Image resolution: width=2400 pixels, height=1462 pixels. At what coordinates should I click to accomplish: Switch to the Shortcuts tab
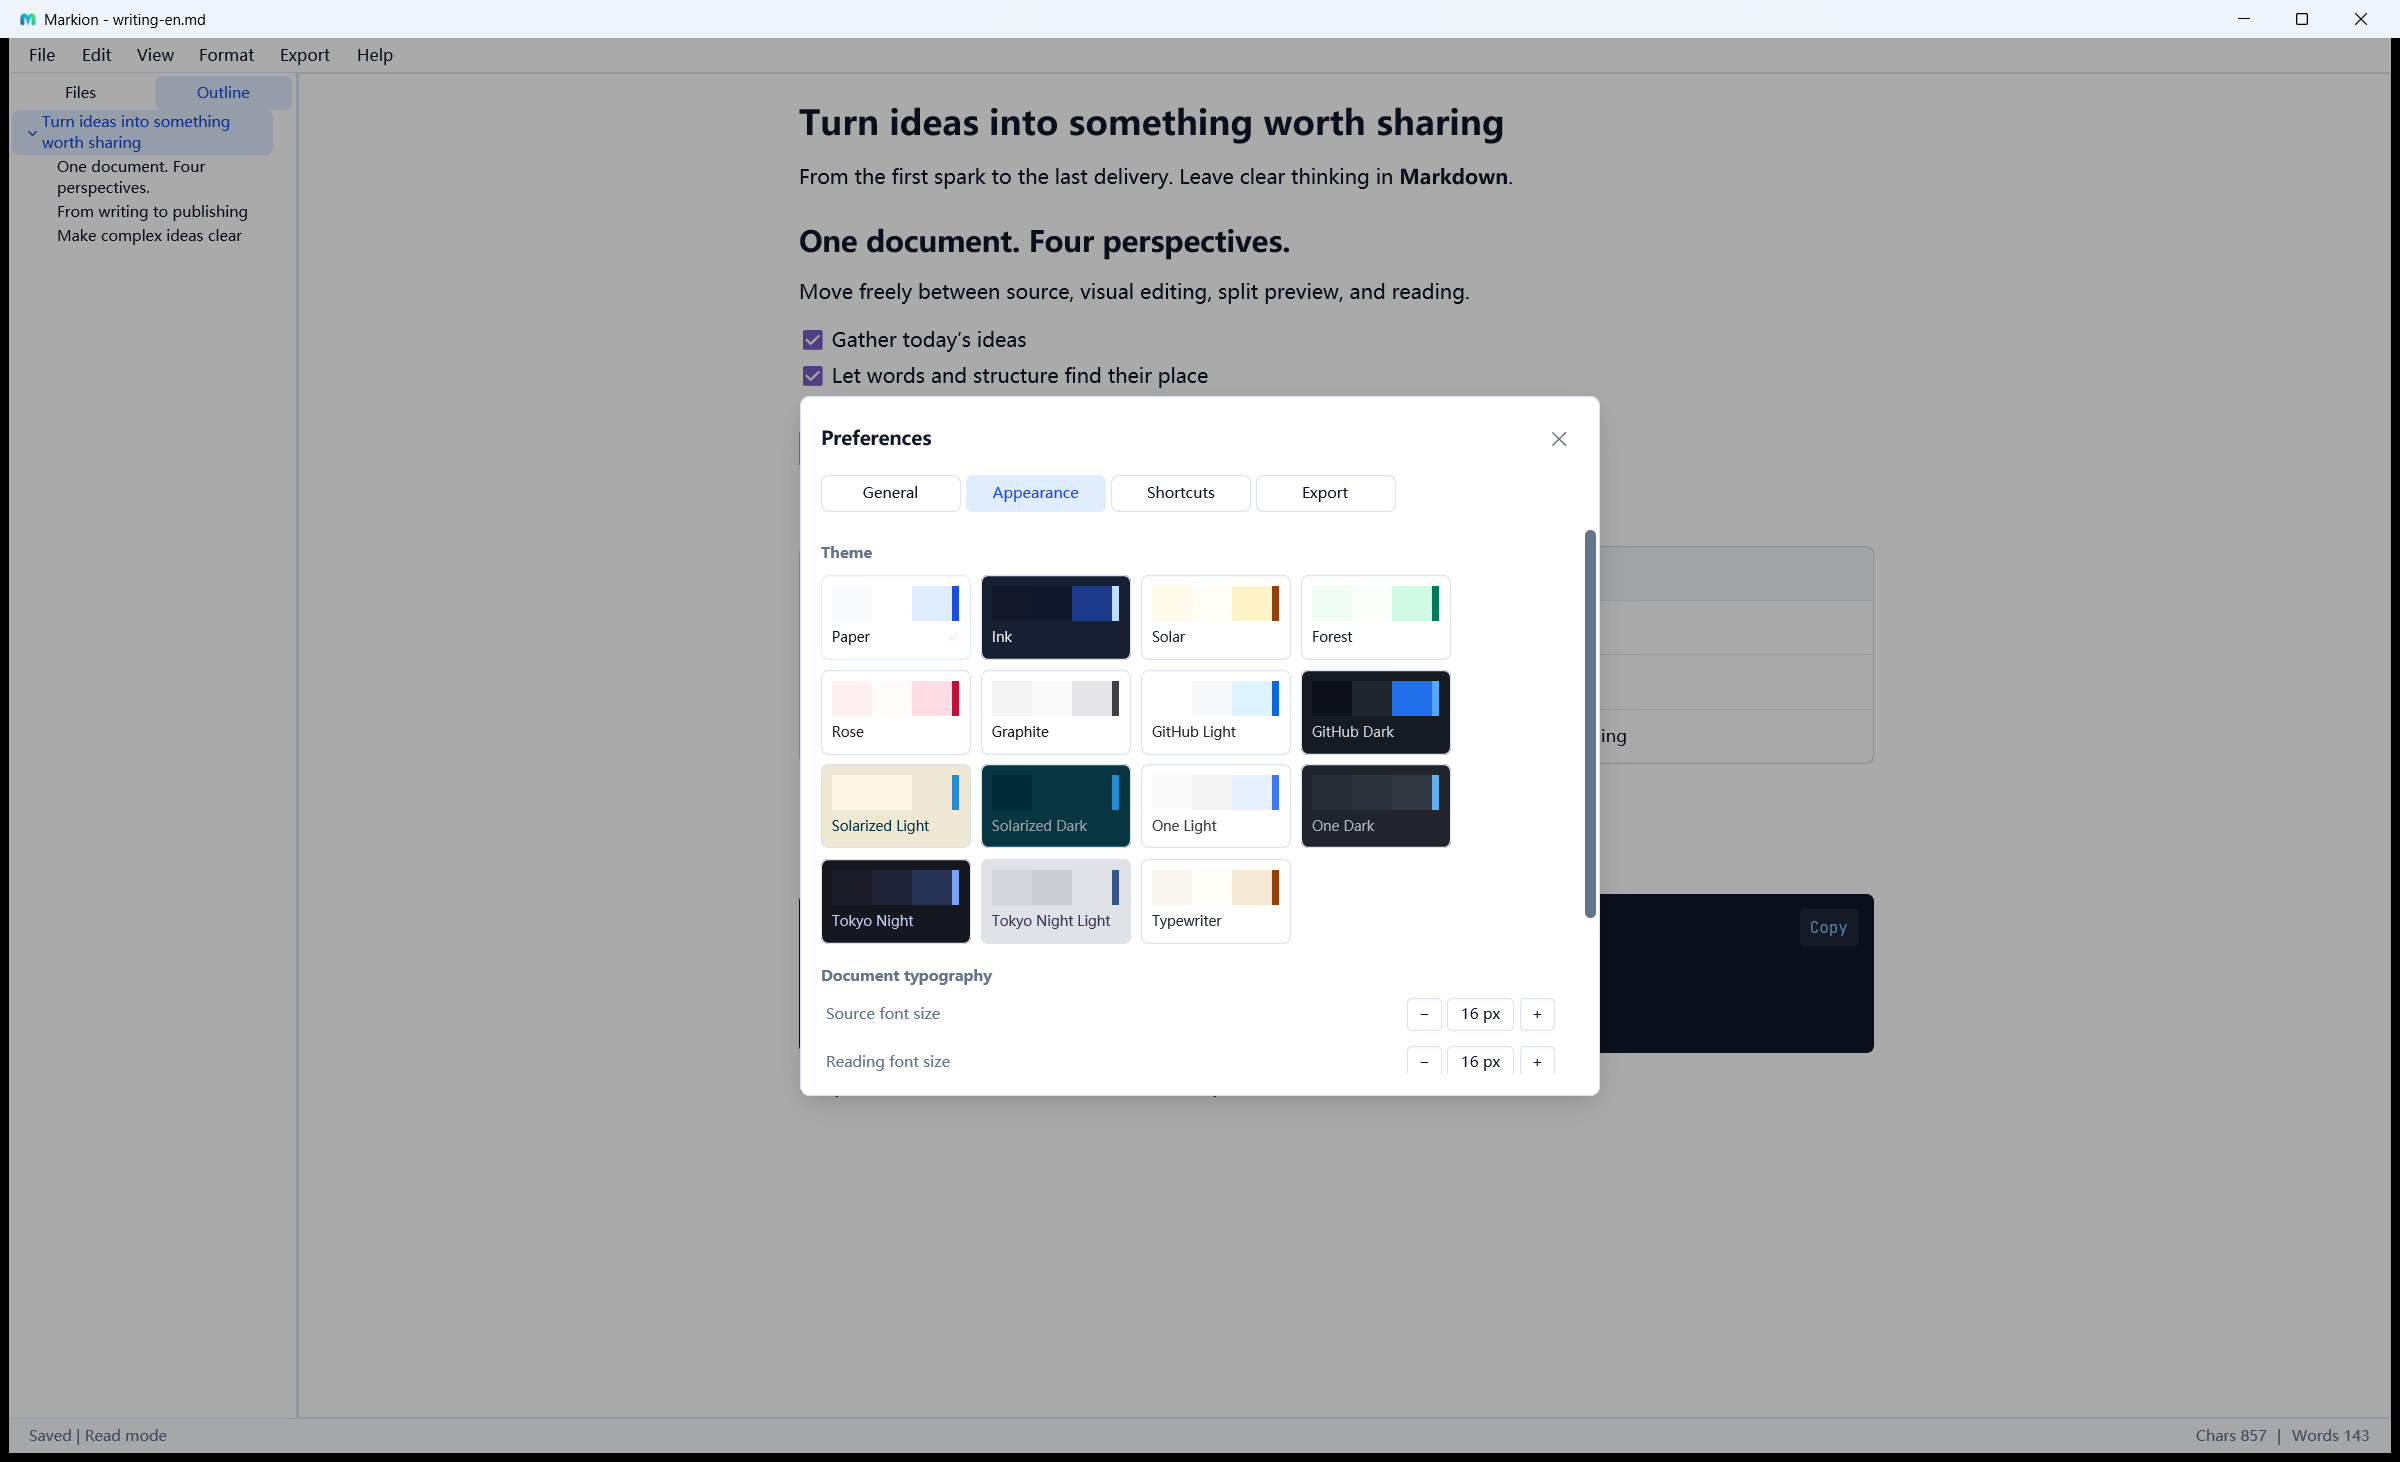1180,493
